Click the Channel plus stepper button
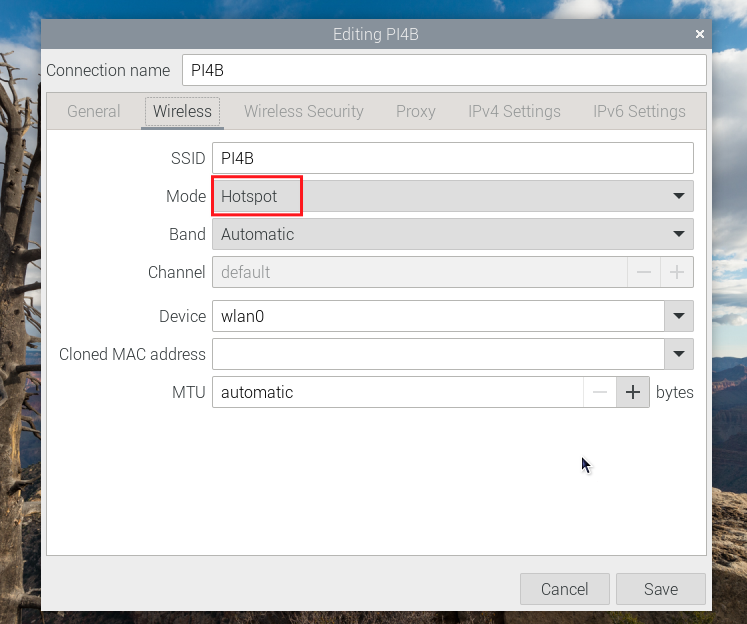Viewport: 747px width, 624px height. 676,272
